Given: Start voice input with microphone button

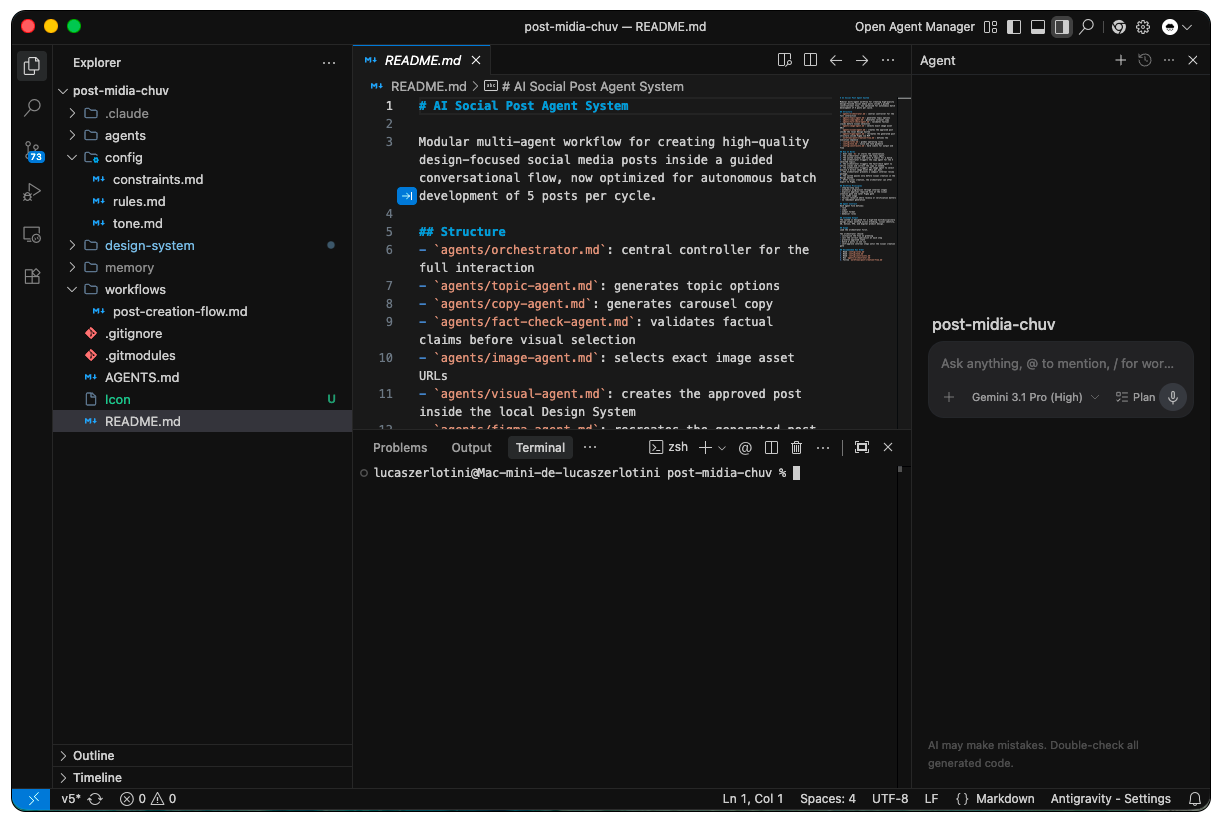Looking at the screenshot, I should [1173, 397].
